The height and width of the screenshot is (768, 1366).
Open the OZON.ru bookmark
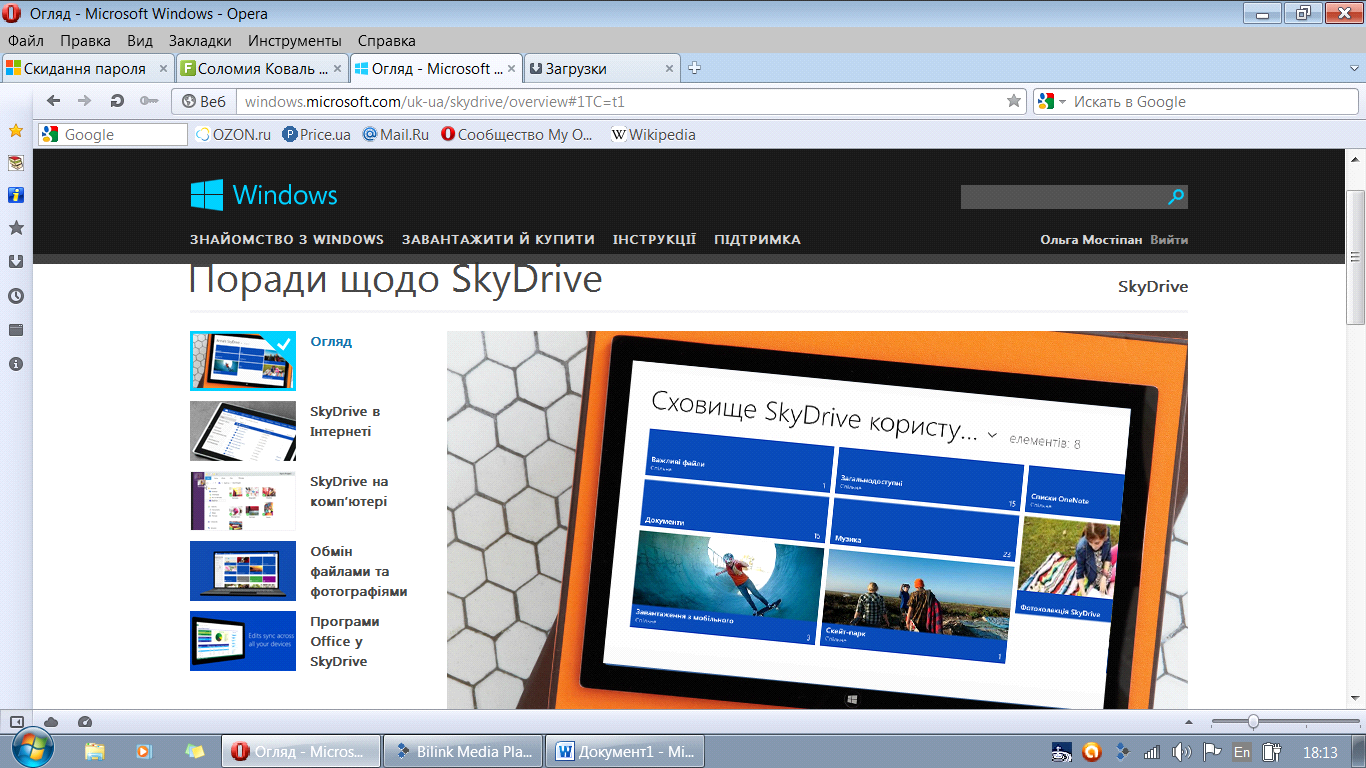click(x=233, y=134)
